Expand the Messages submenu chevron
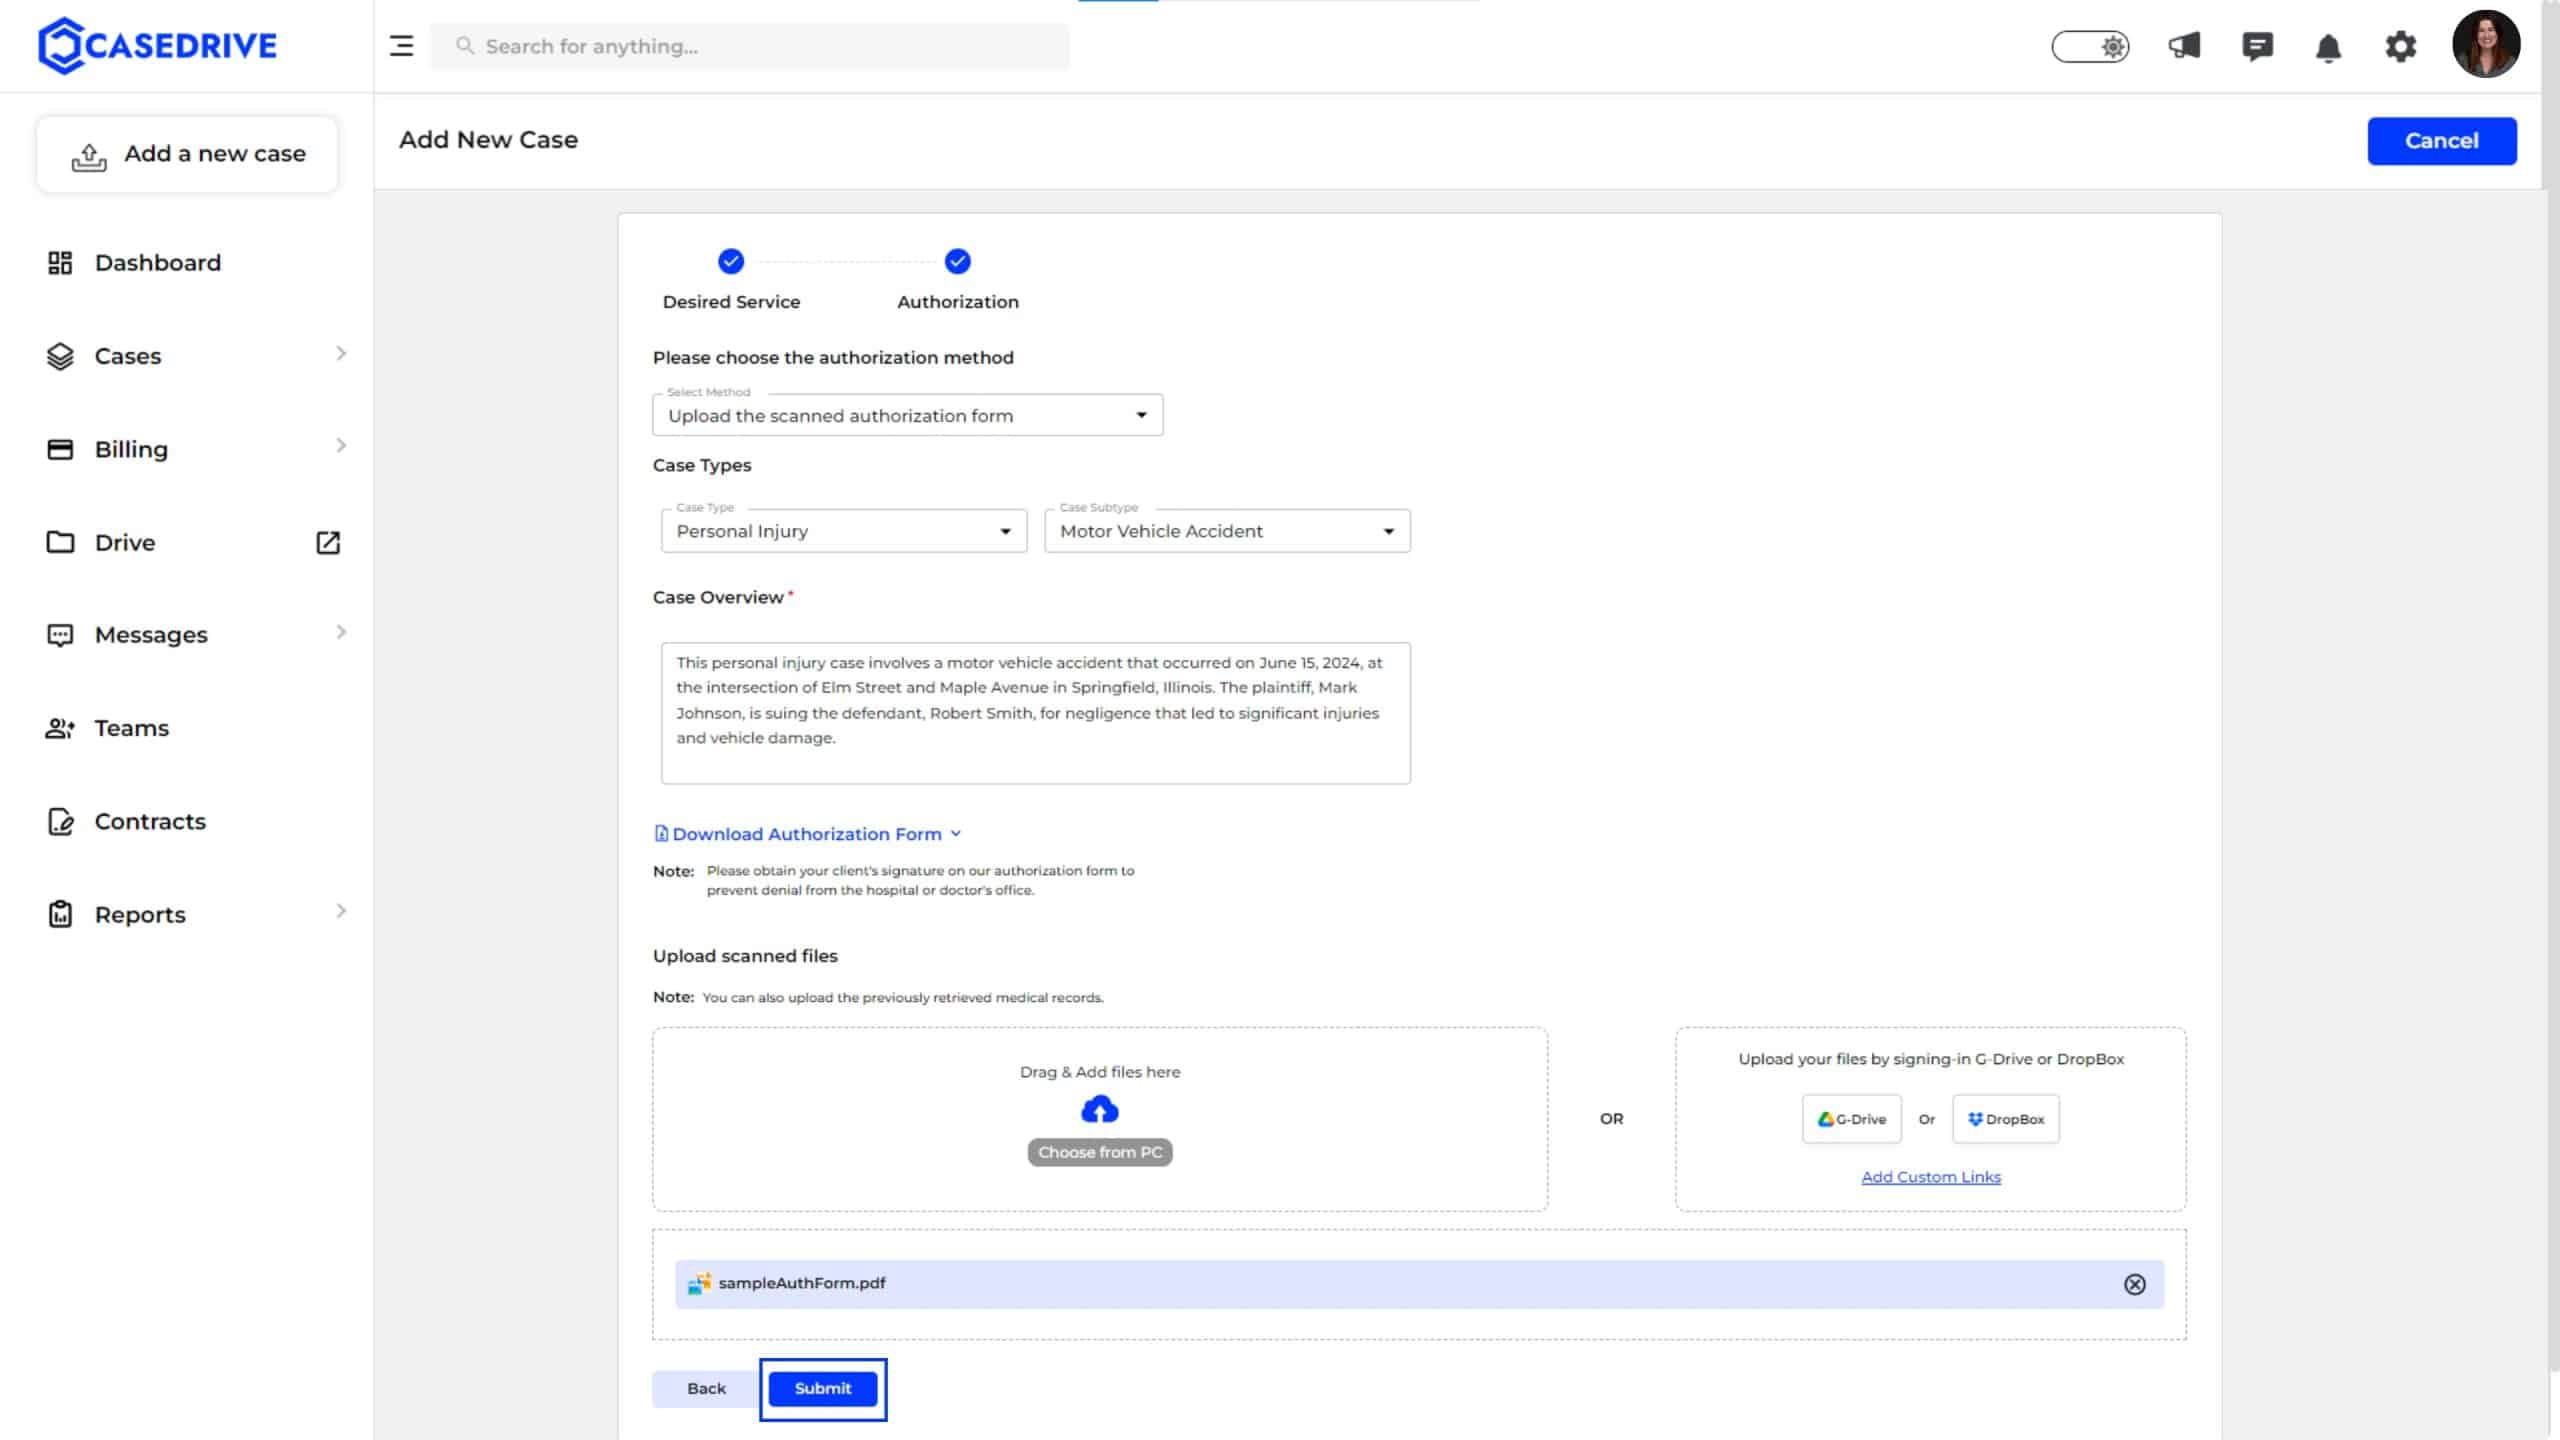2560x1440 pixels. [x=341, y=632]
